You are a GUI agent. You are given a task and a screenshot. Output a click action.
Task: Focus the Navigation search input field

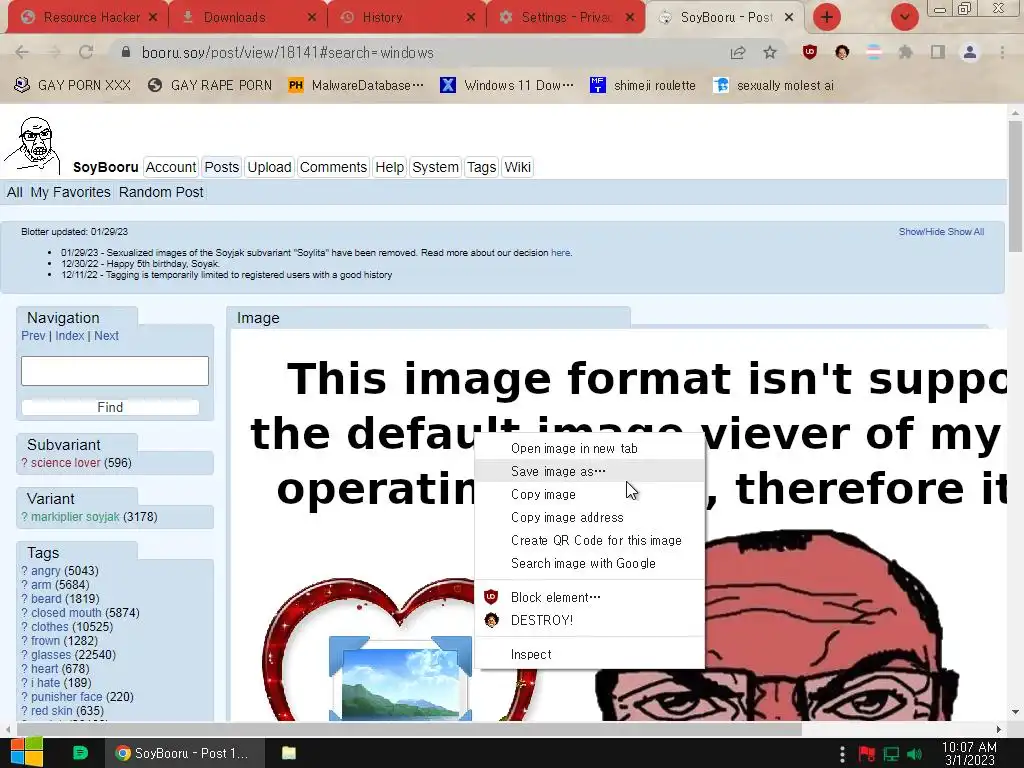pos(115,371)
